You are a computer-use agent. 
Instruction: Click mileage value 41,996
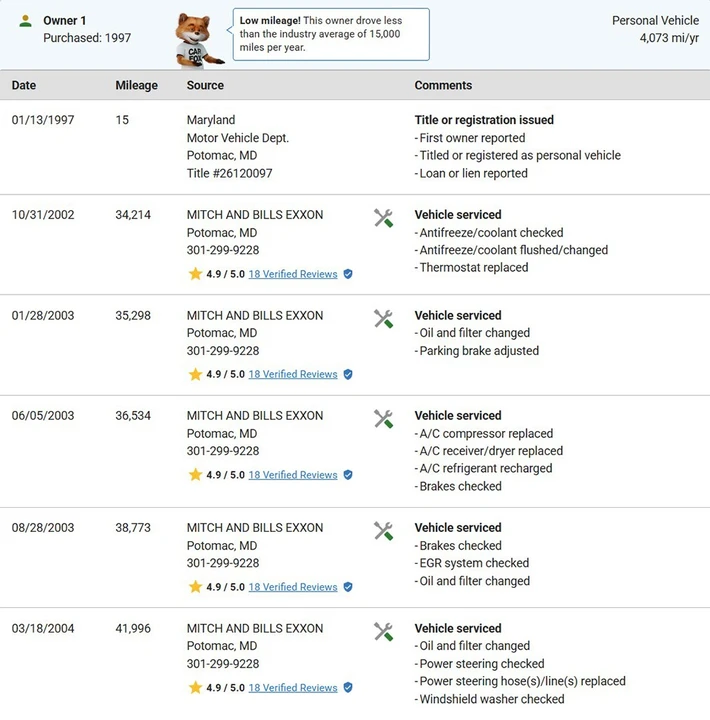(x=133, y=628)
